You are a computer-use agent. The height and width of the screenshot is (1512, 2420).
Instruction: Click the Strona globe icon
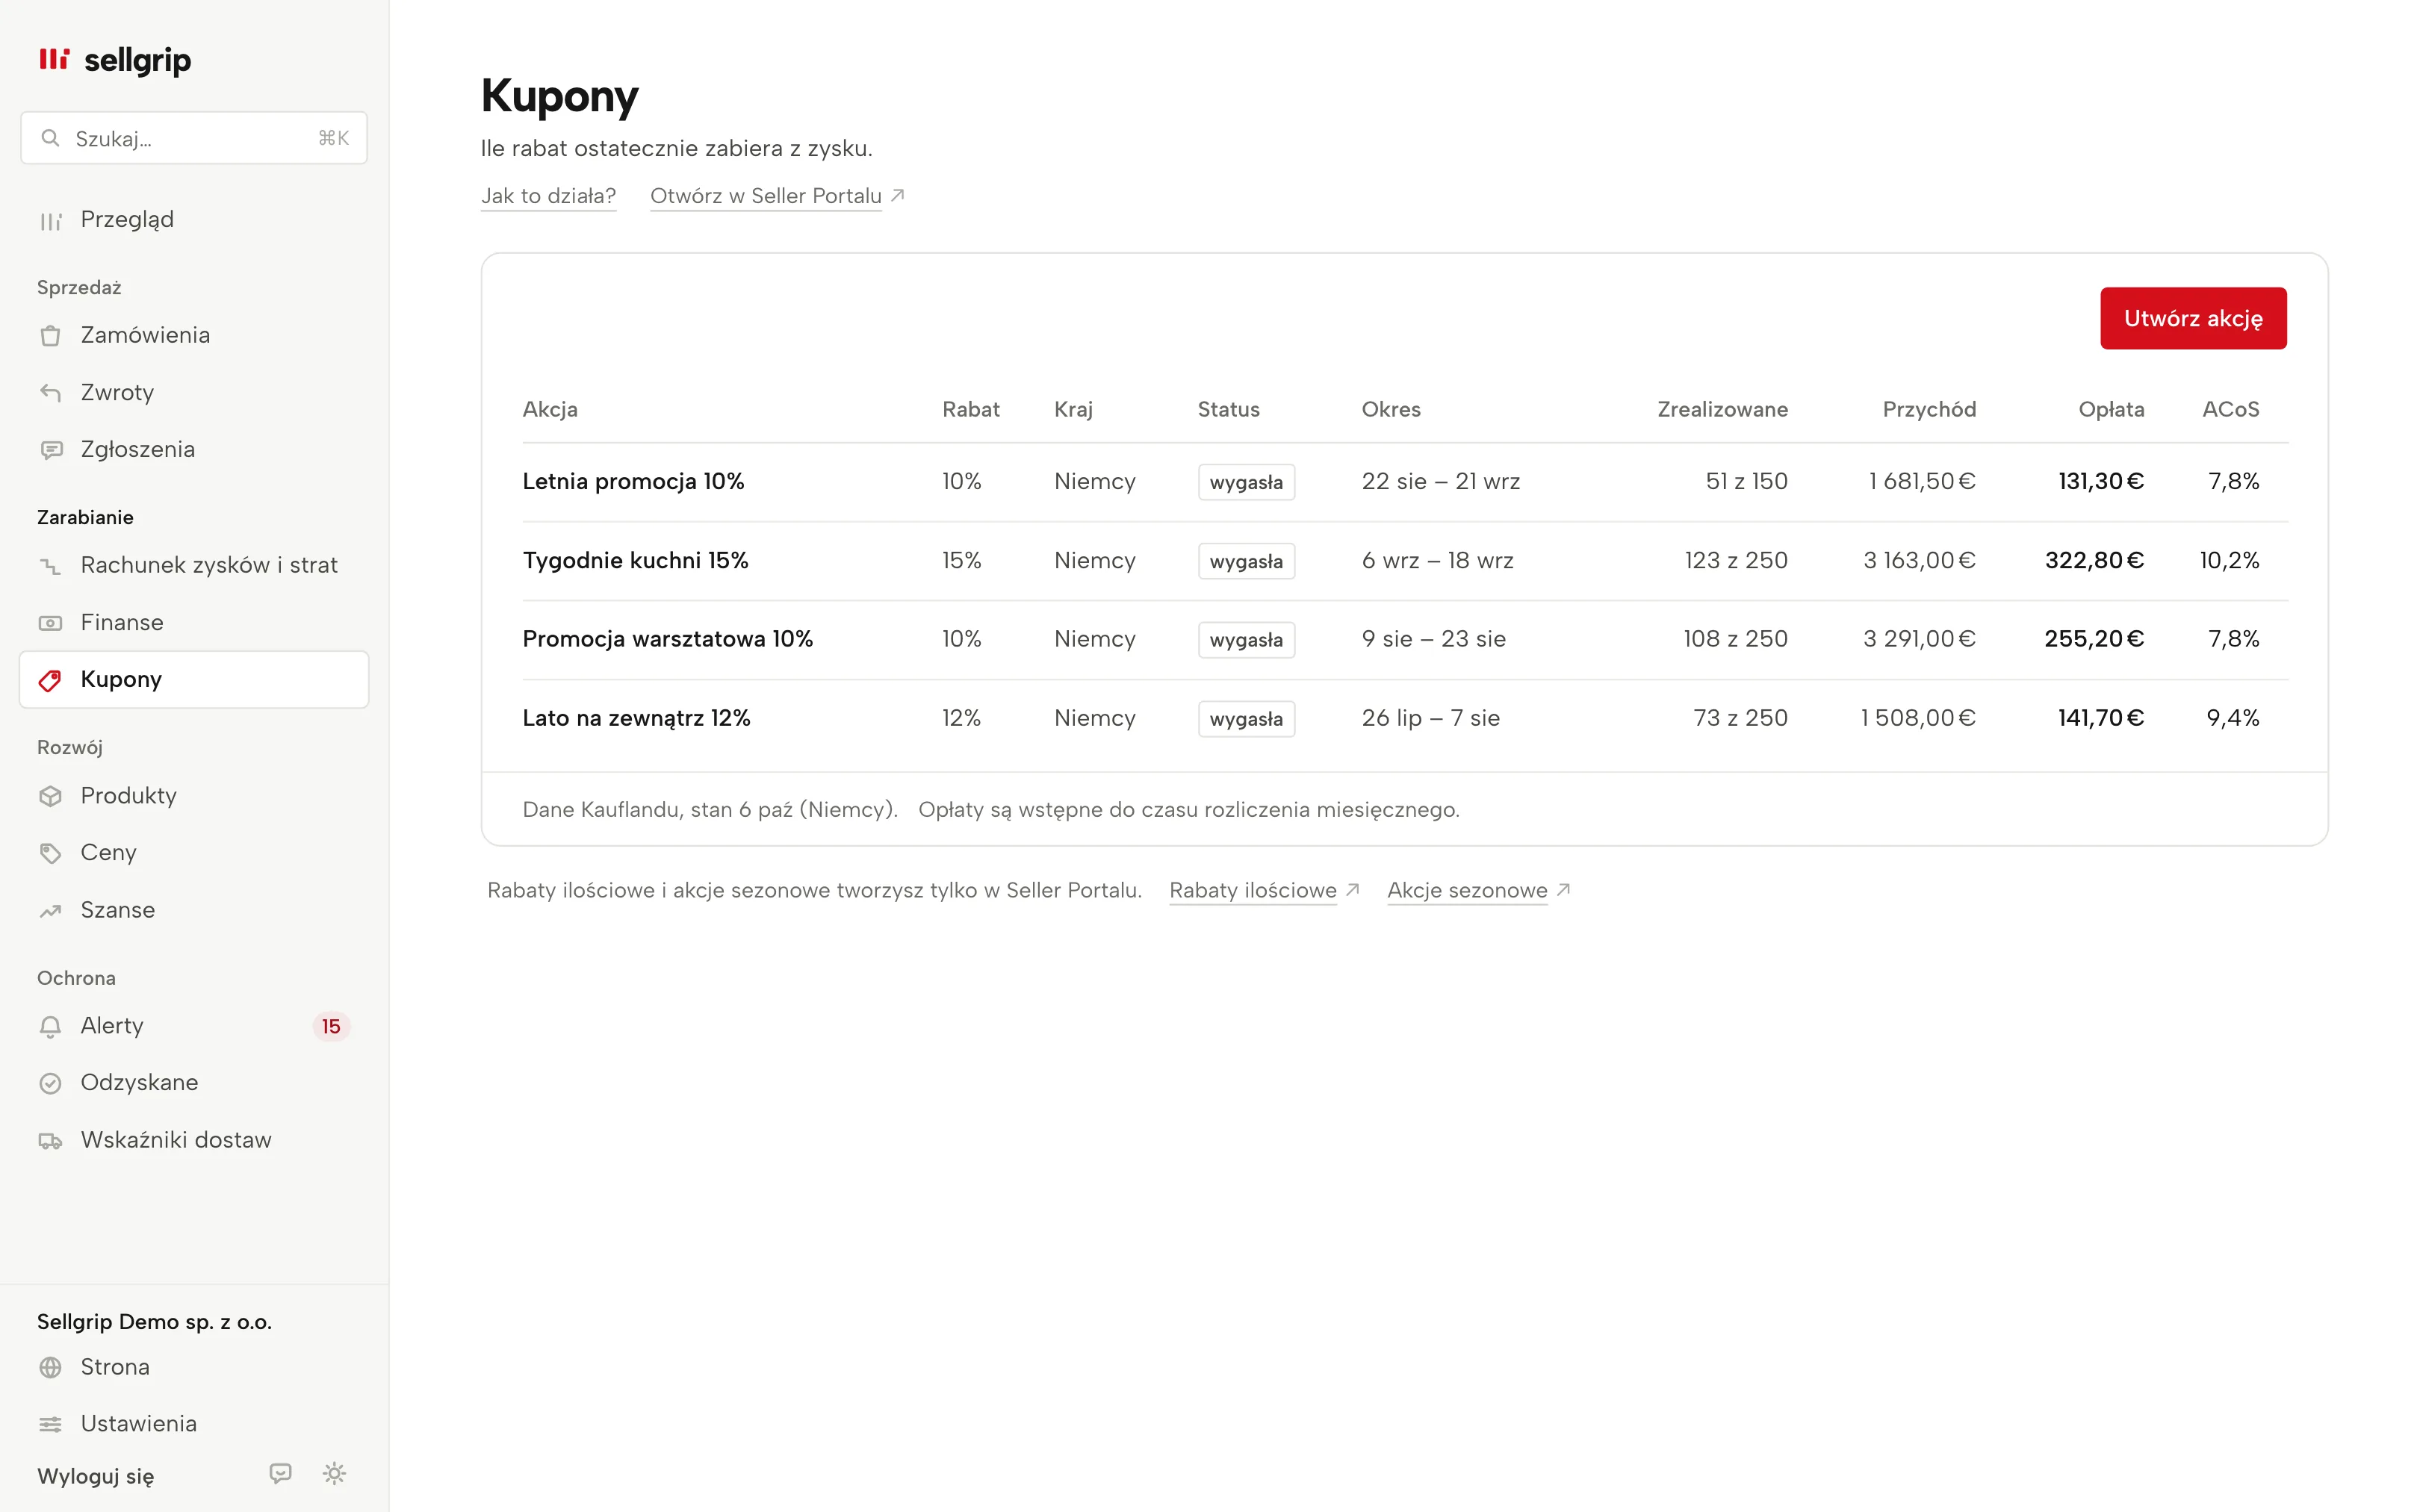pos(50,1368)
